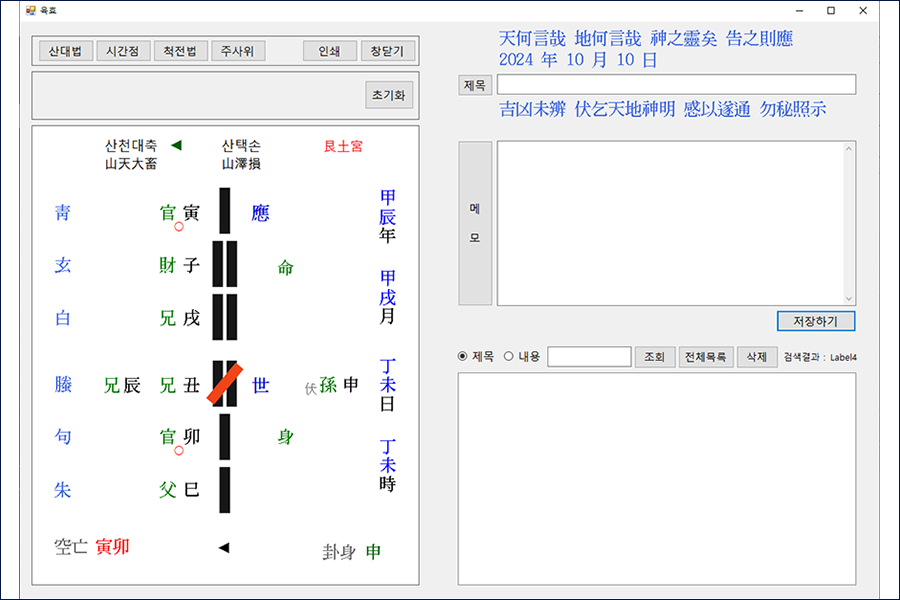Select the 제목 search radio option
This screenshot has height=600, width=900.
pyautogui.click(x=464, y=356)
